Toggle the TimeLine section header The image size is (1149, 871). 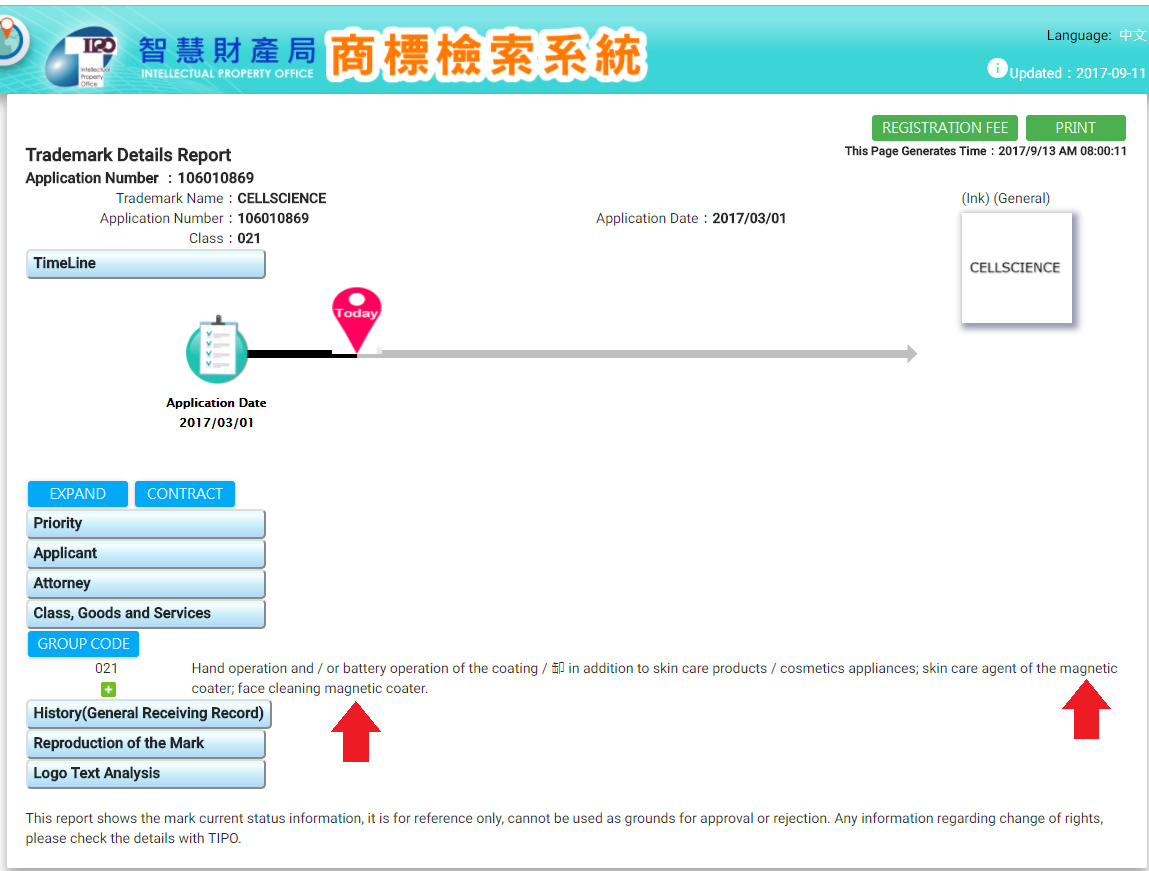(146, 264)
